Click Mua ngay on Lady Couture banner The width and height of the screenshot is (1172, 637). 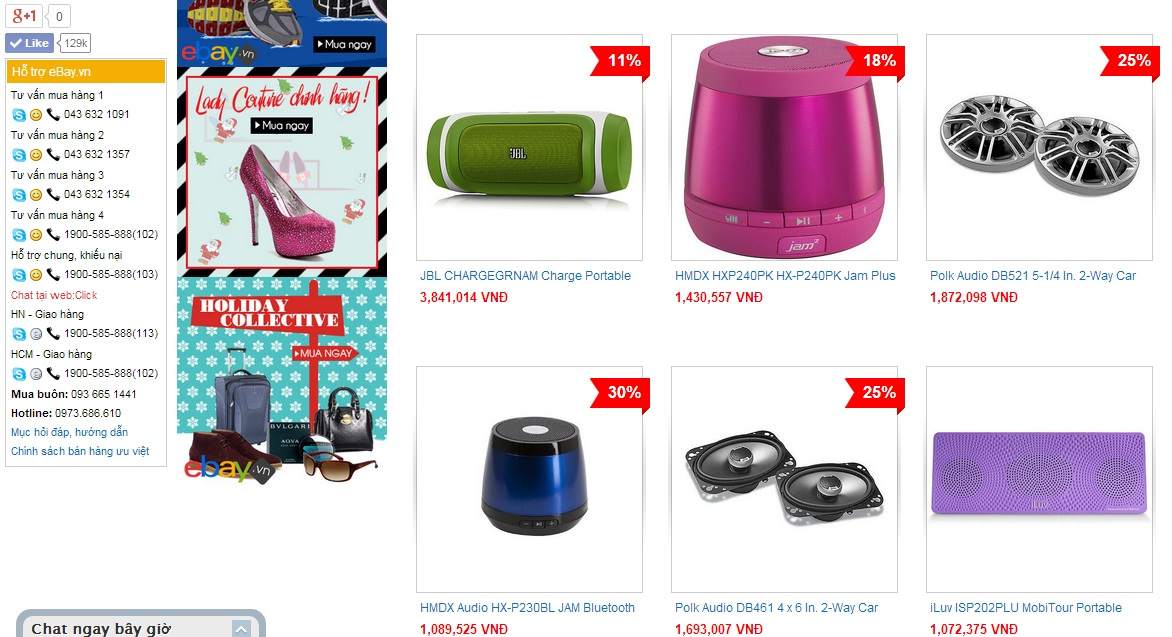281,126
